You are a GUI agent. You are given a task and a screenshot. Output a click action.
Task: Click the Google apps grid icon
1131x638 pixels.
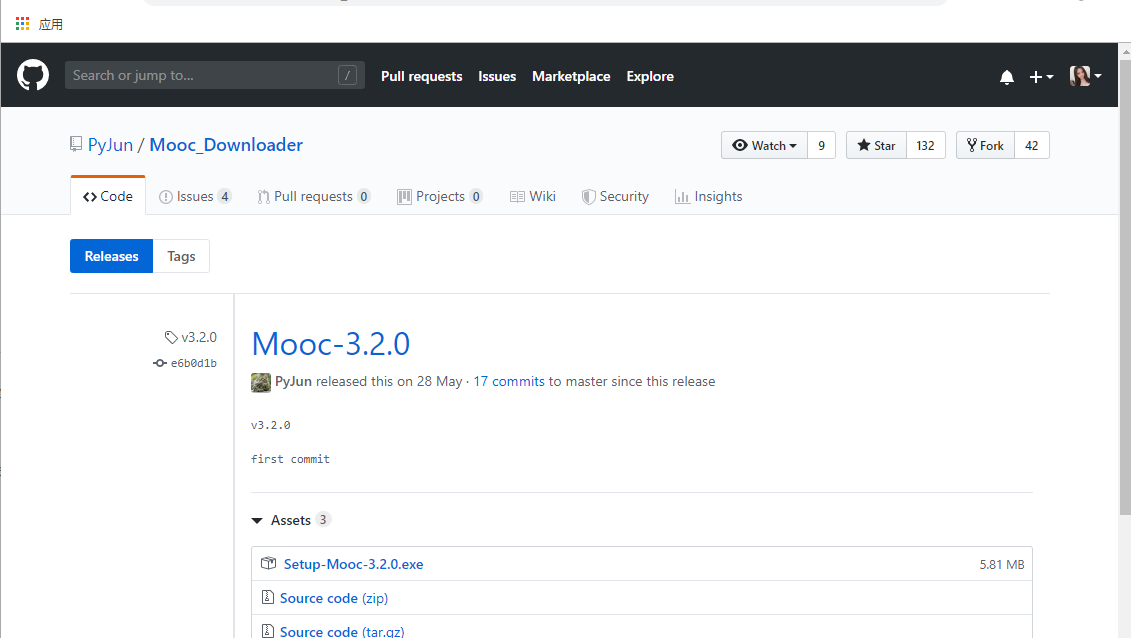point(22,24)
